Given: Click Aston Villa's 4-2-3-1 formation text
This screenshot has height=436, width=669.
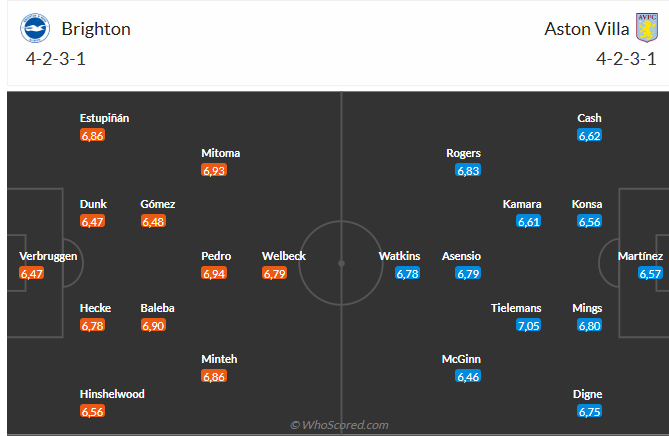Looking at the screenshot, I should tap(626, 59).
